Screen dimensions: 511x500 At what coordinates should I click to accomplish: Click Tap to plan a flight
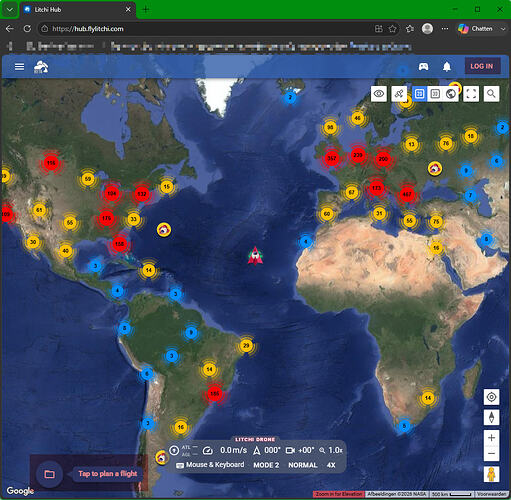(x=108, y=473)
